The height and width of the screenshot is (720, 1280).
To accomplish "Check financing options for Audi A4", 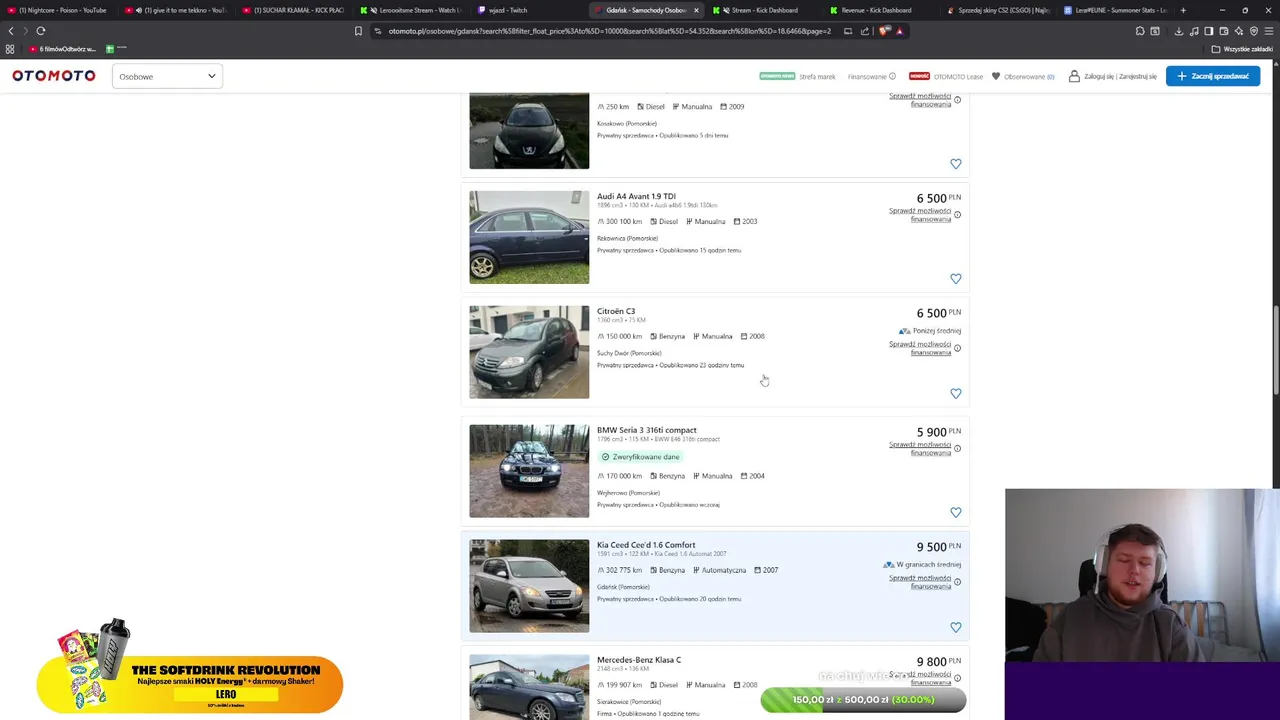I will [x=920, y=215].
